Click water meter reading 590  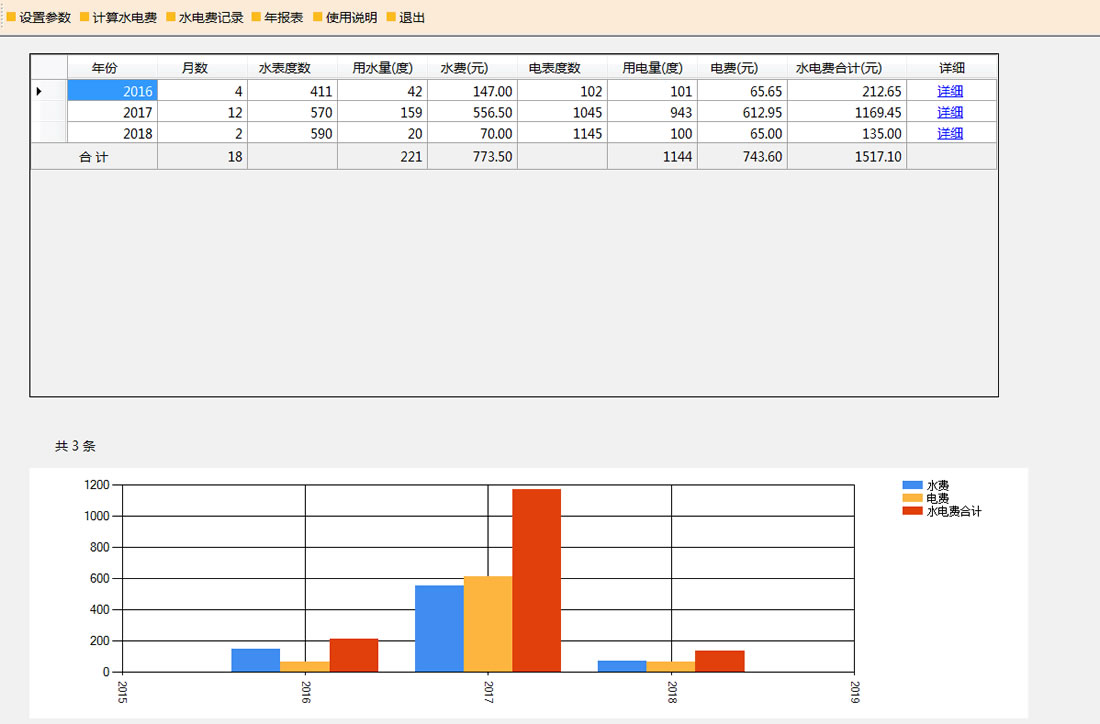(292, 133)
